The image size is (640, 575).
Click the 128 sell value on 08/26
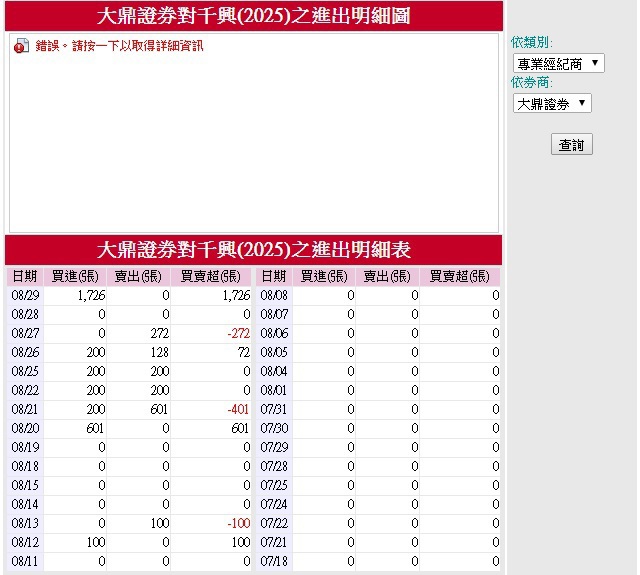tap(160, 352)
